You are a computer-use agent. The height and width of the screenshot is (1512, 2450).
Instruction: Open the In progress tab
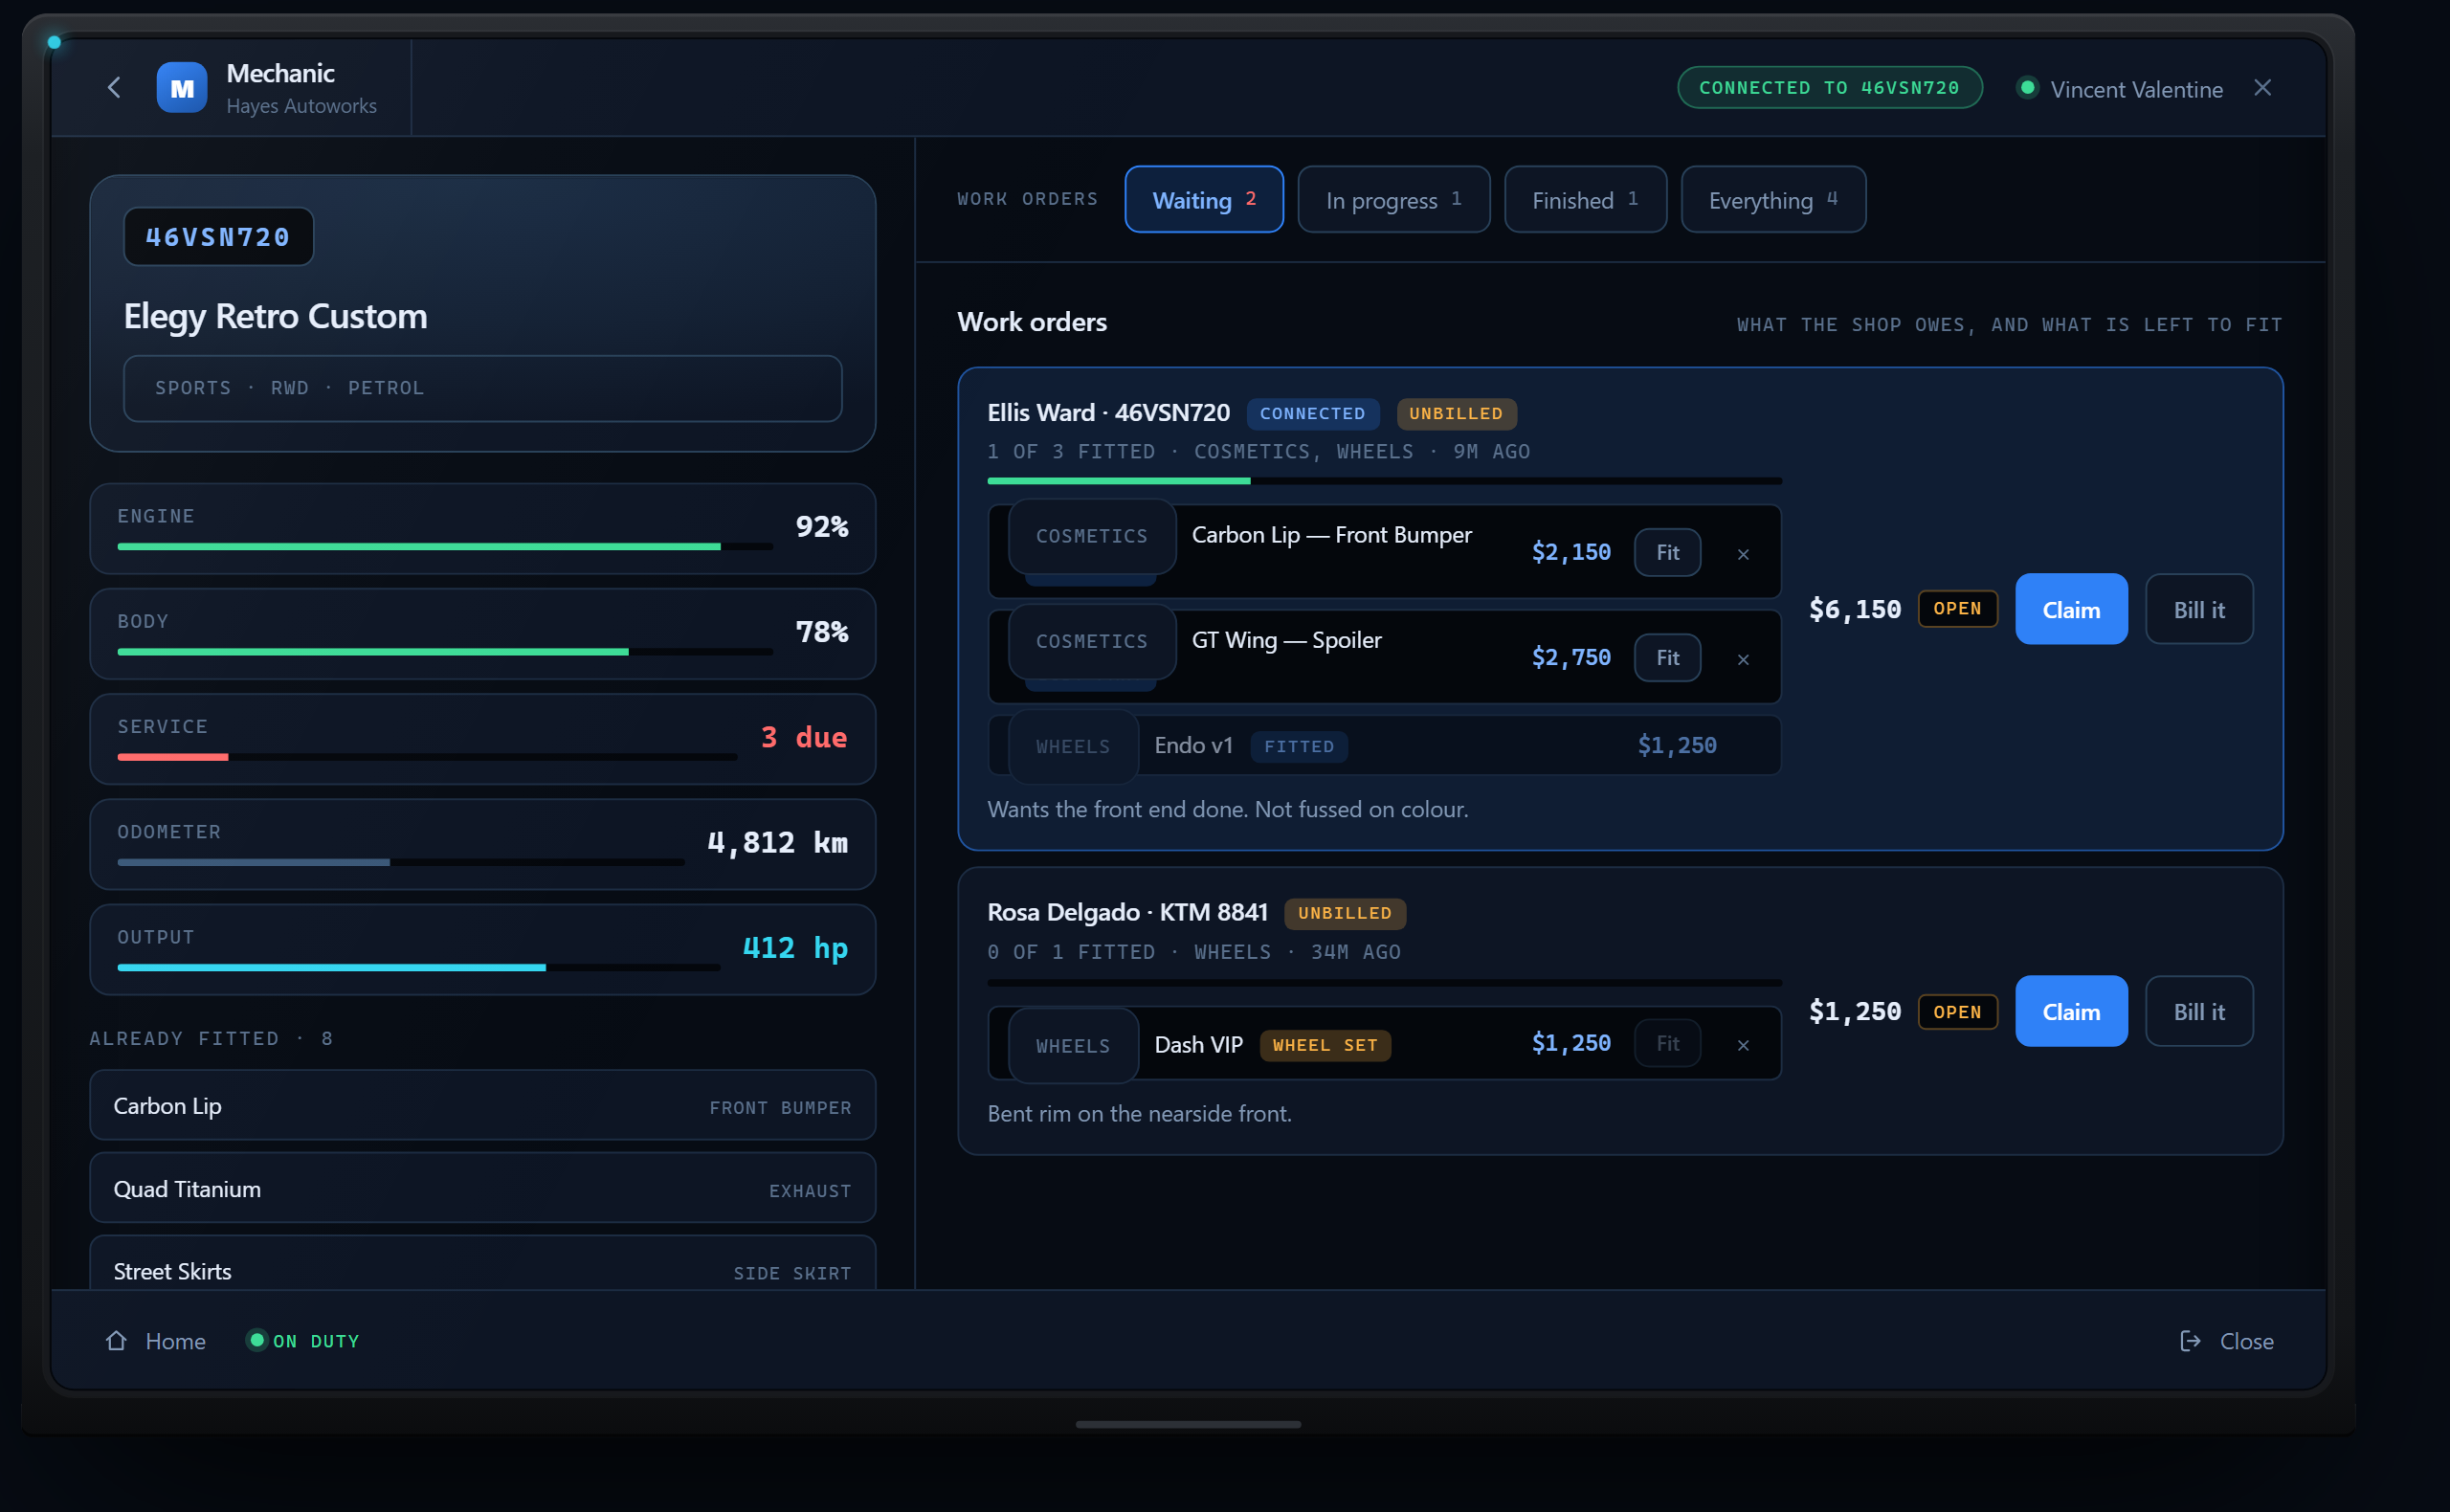(x=1394, y=200)
